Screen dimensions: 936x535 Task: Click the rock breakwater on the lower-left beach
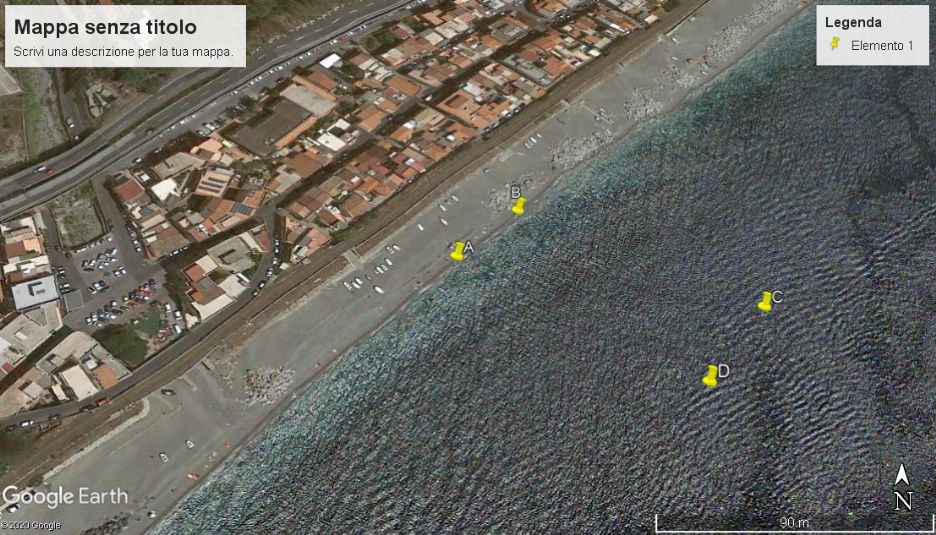point(267,383)
